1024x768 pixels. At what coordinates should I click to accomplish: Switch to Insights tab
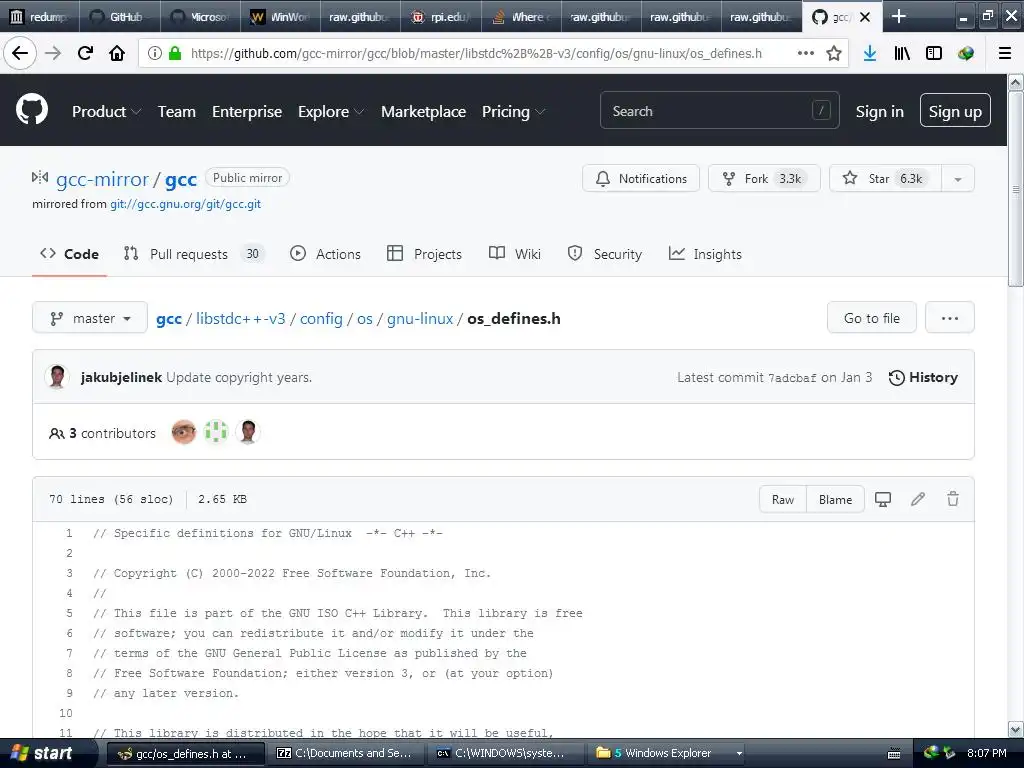(x=705, y=254)
